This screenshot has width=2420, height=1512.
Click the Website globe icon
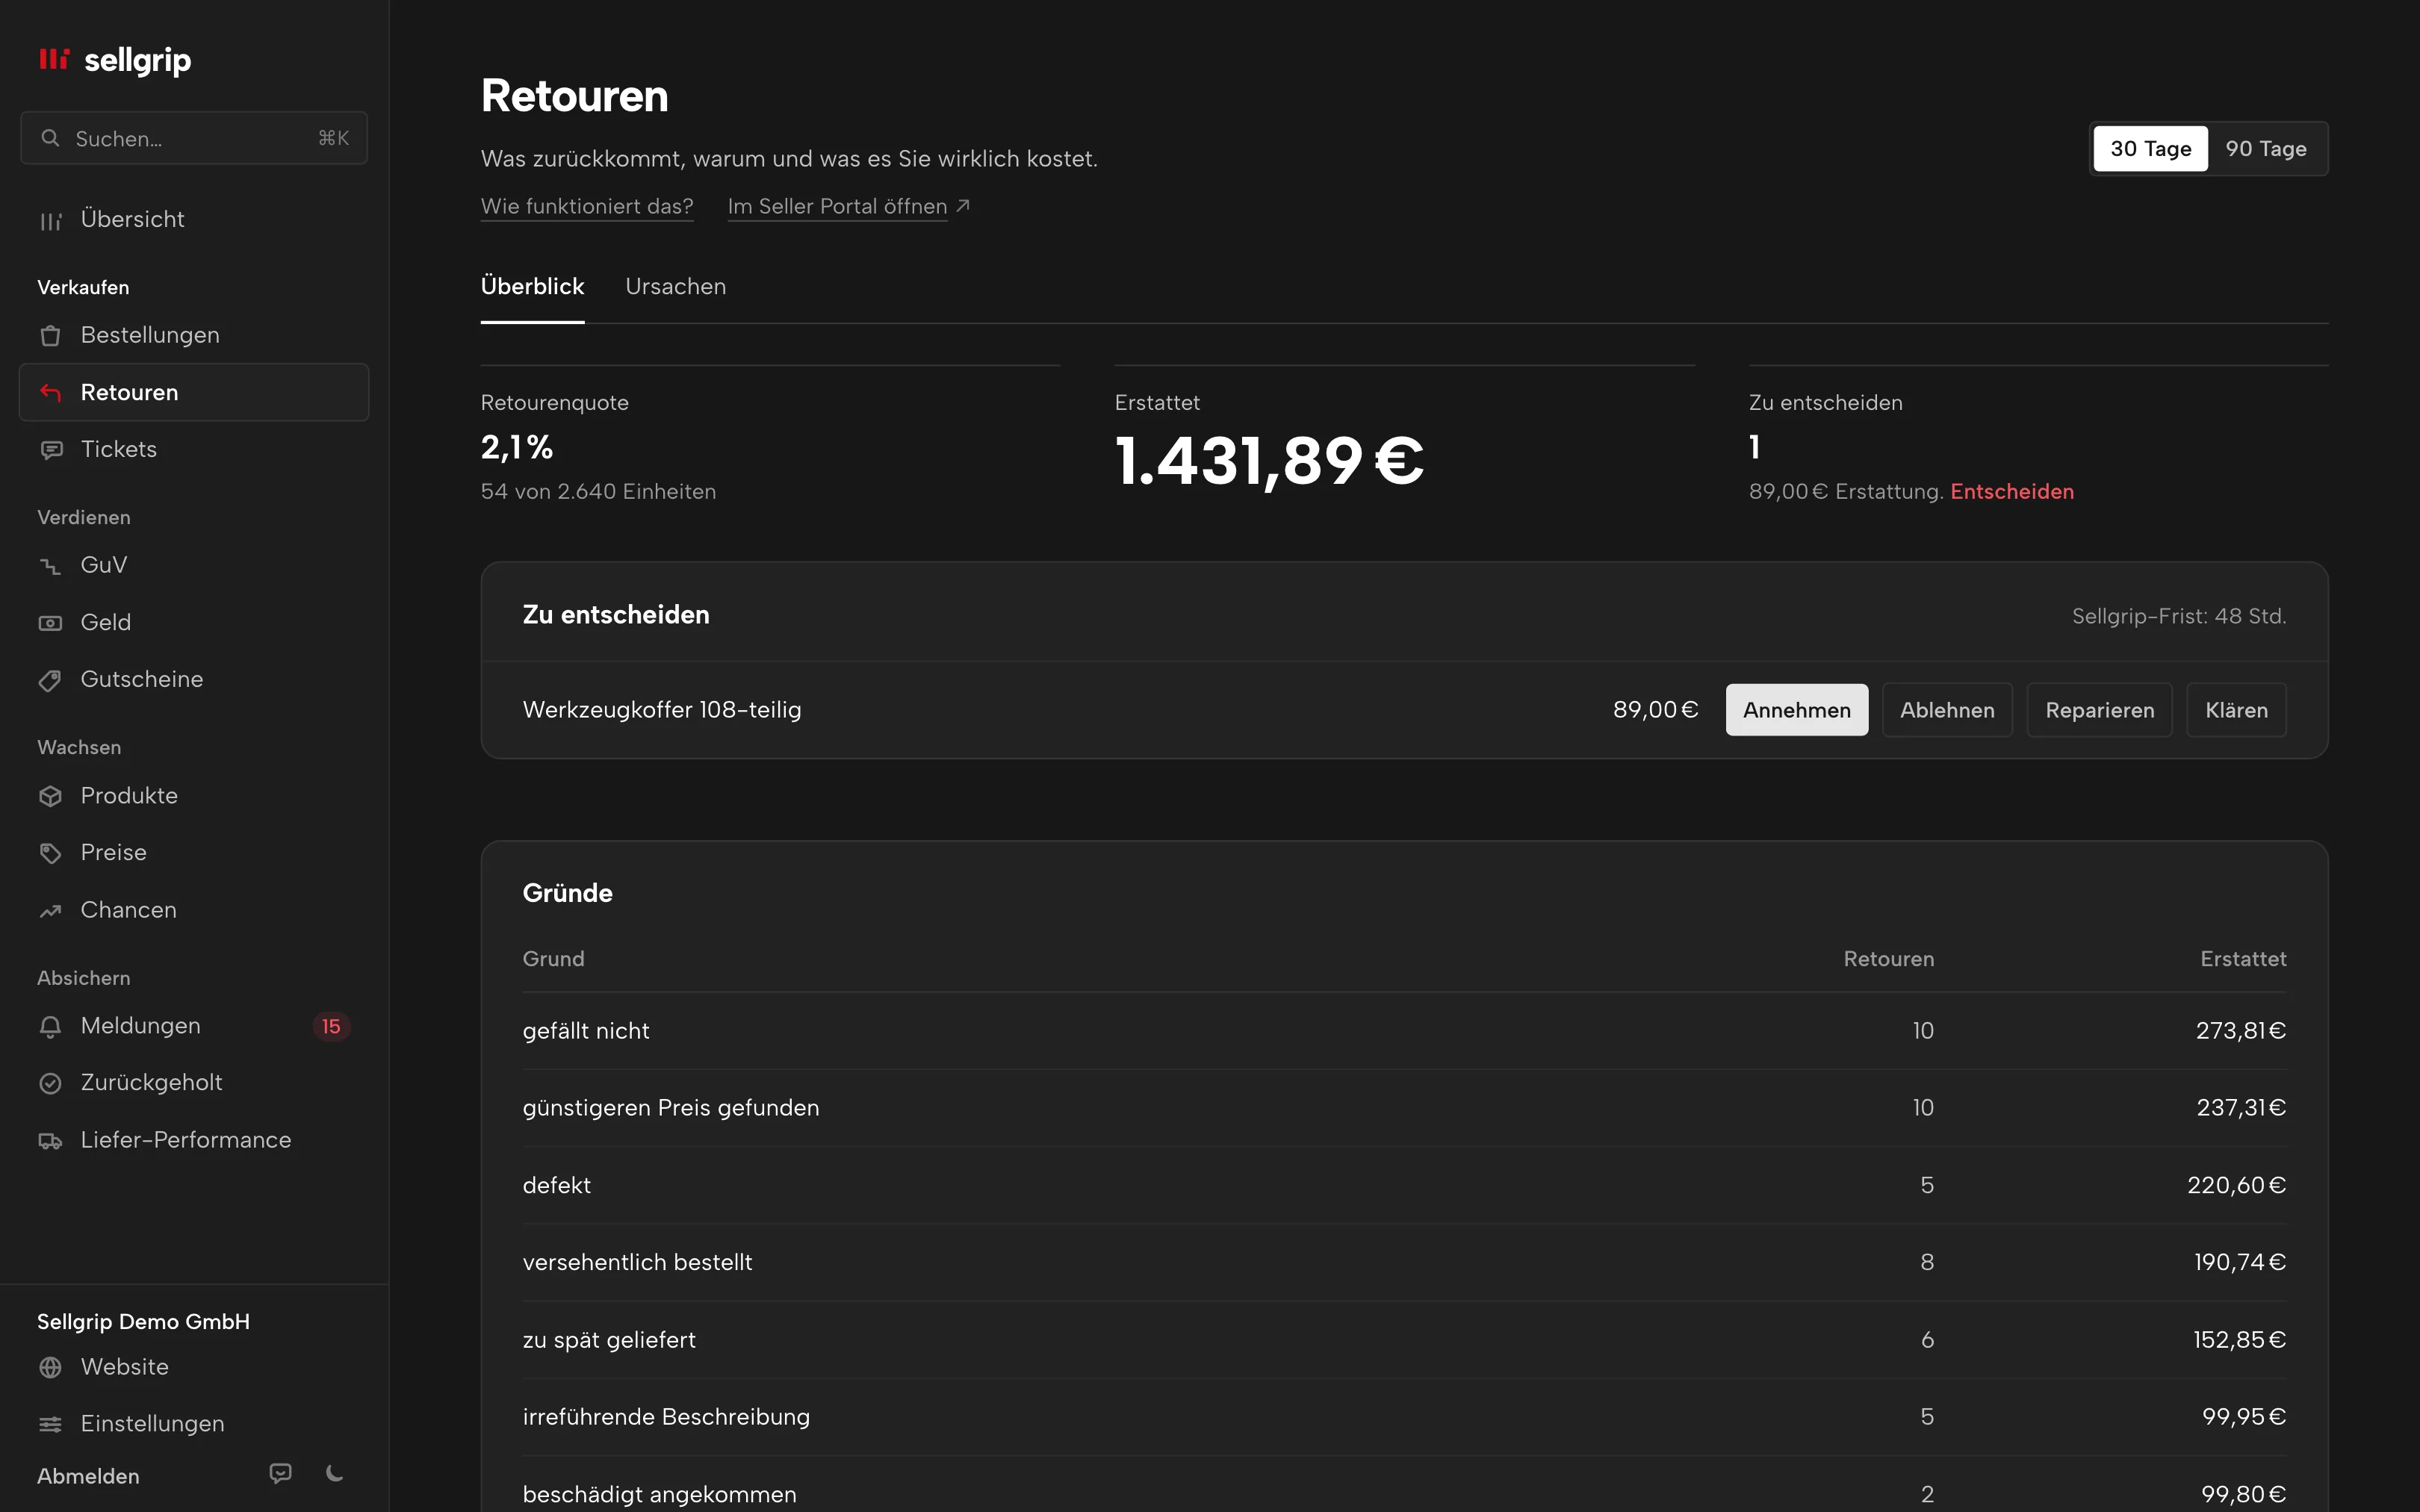pos(50,1367)
